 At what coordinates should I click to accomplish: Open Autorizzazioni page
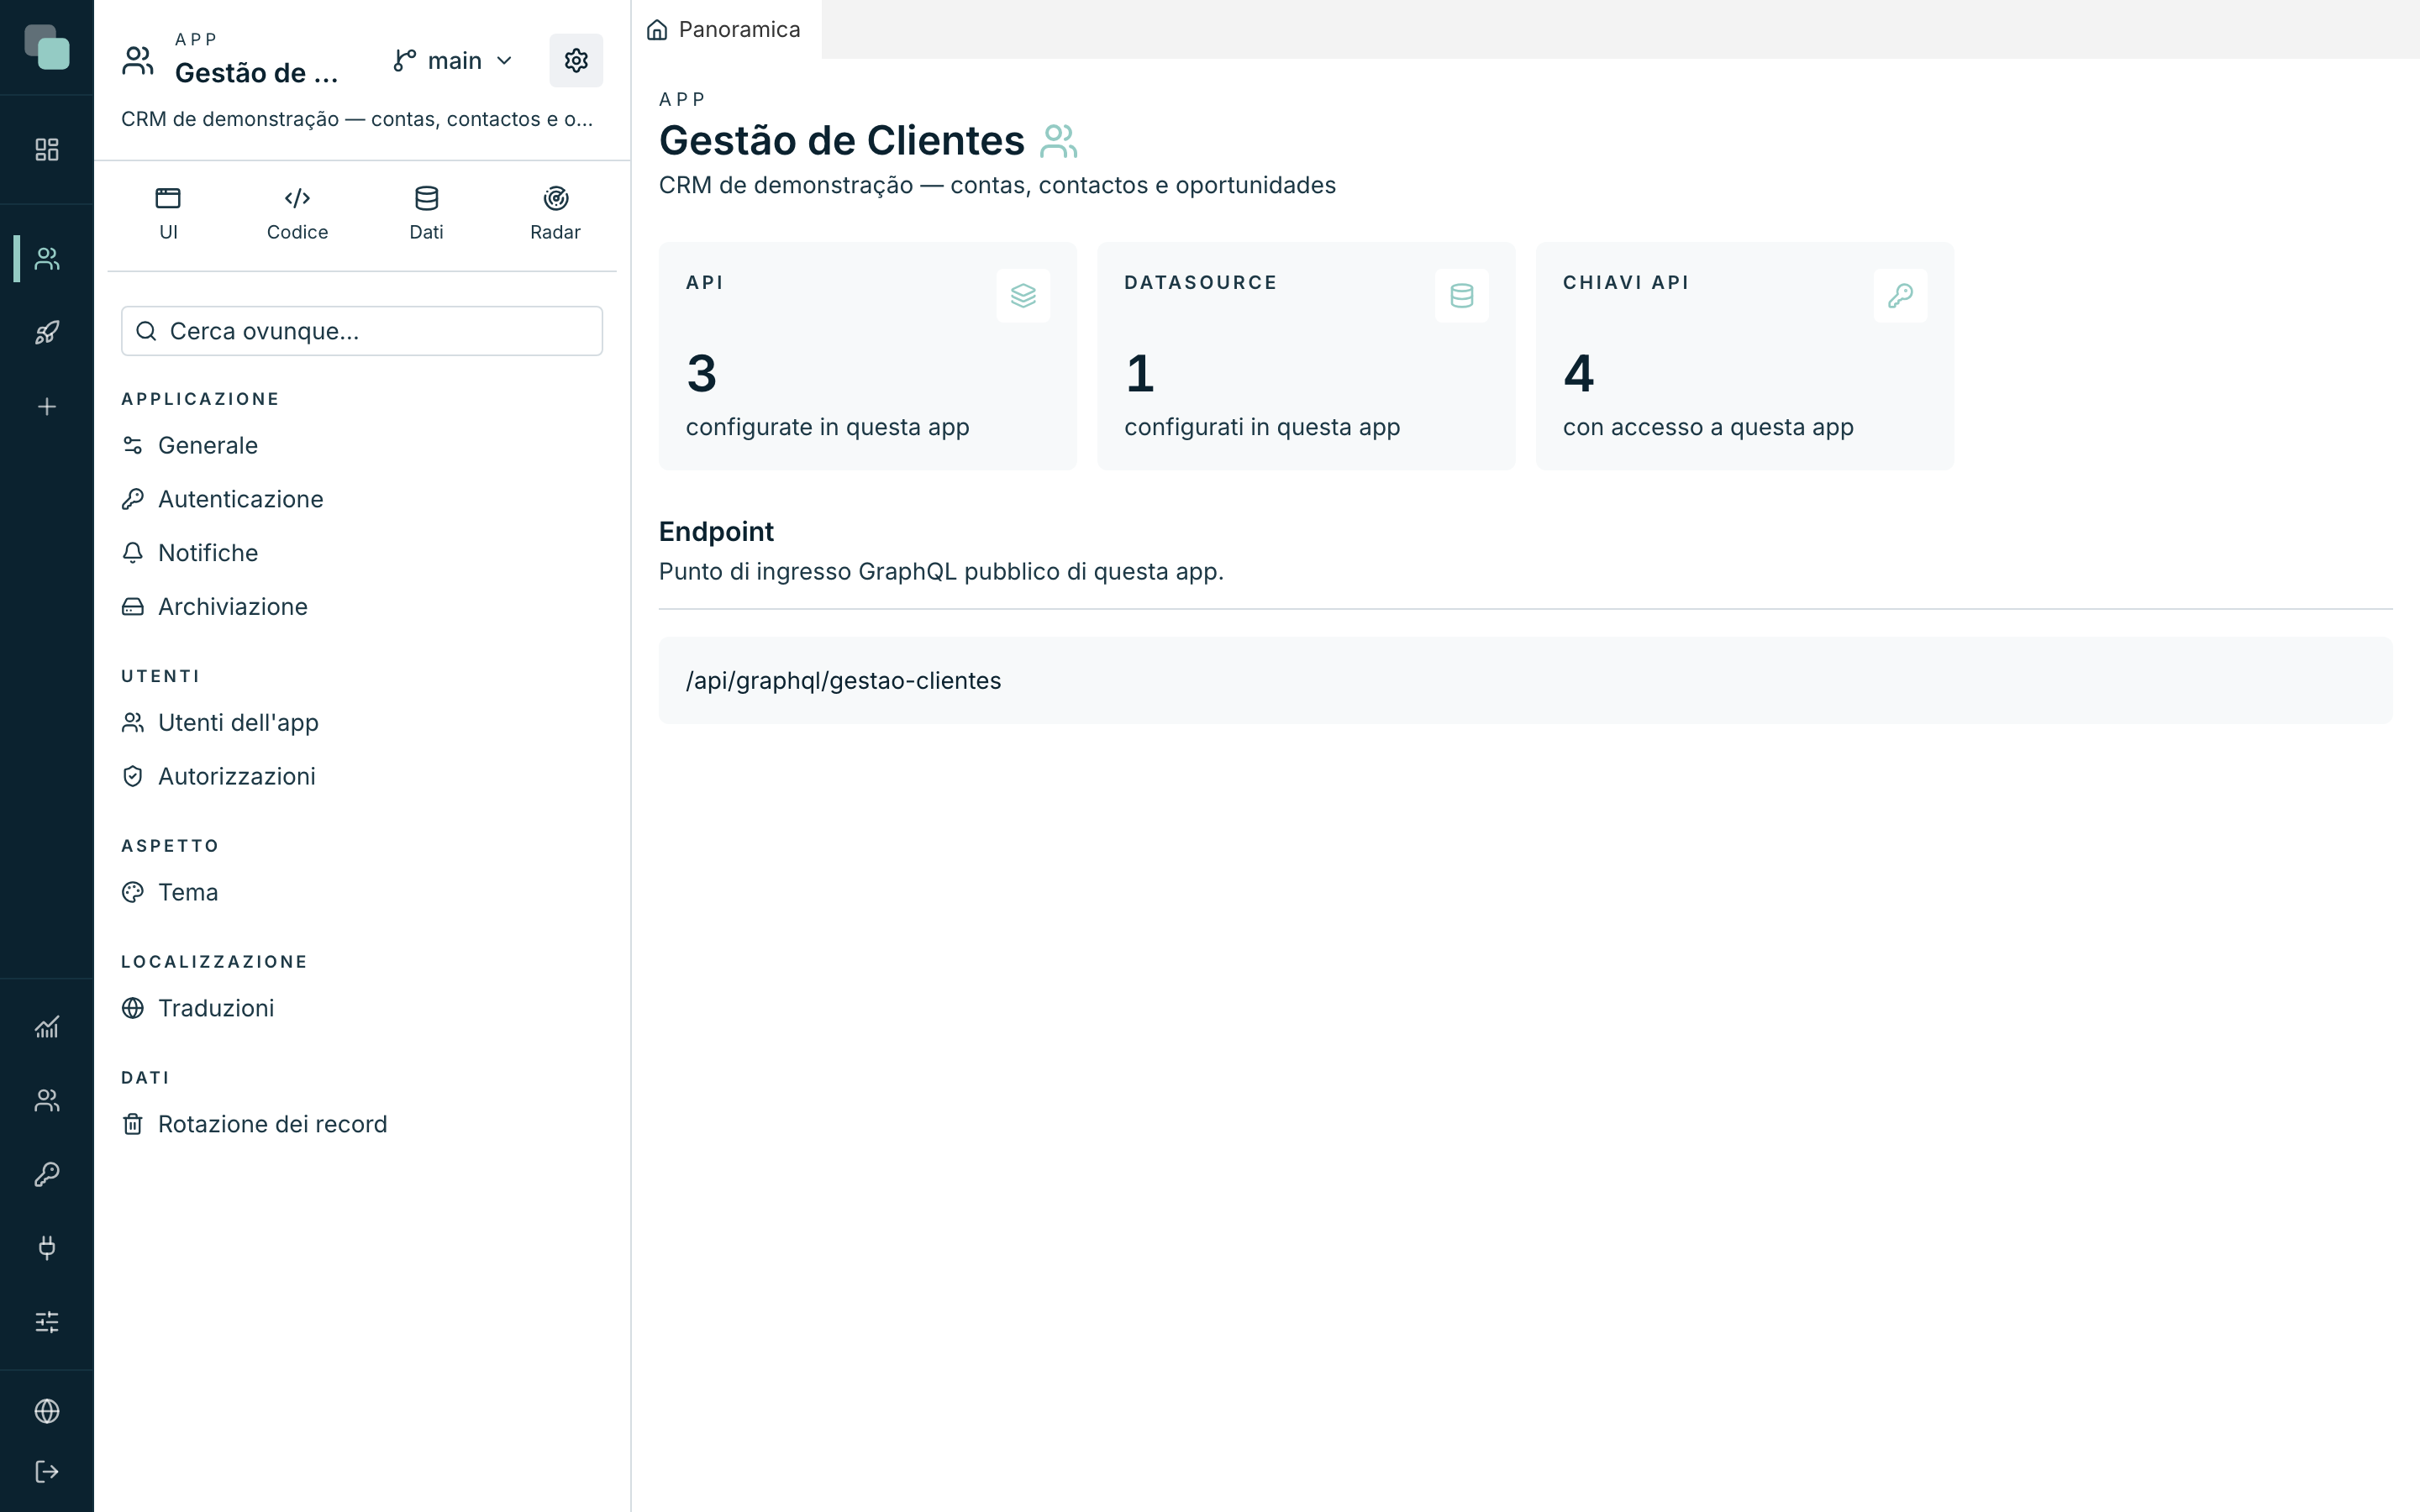tap(362, 776)
